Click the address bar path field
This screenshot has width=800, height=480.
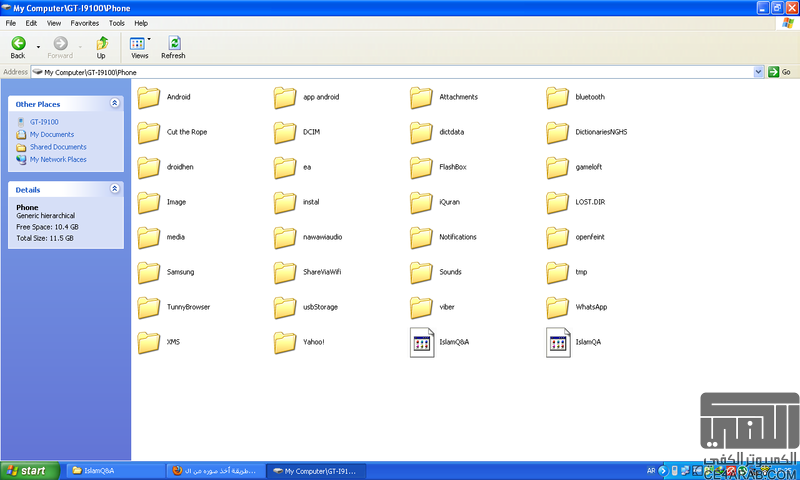coord(392,72)
